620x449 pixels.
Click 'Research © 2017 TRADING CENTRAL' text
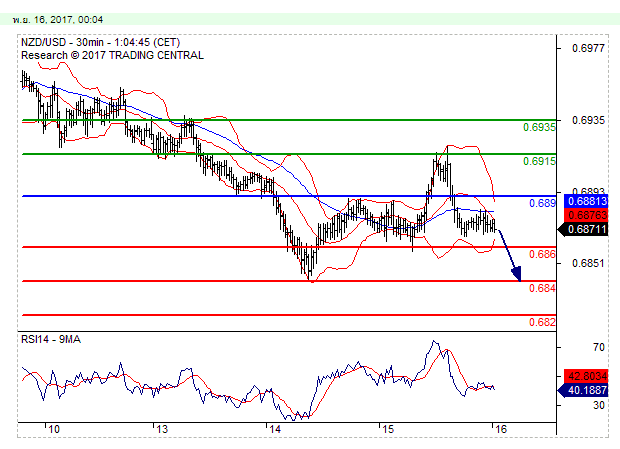pyautogui.click(x=112, y=55)
